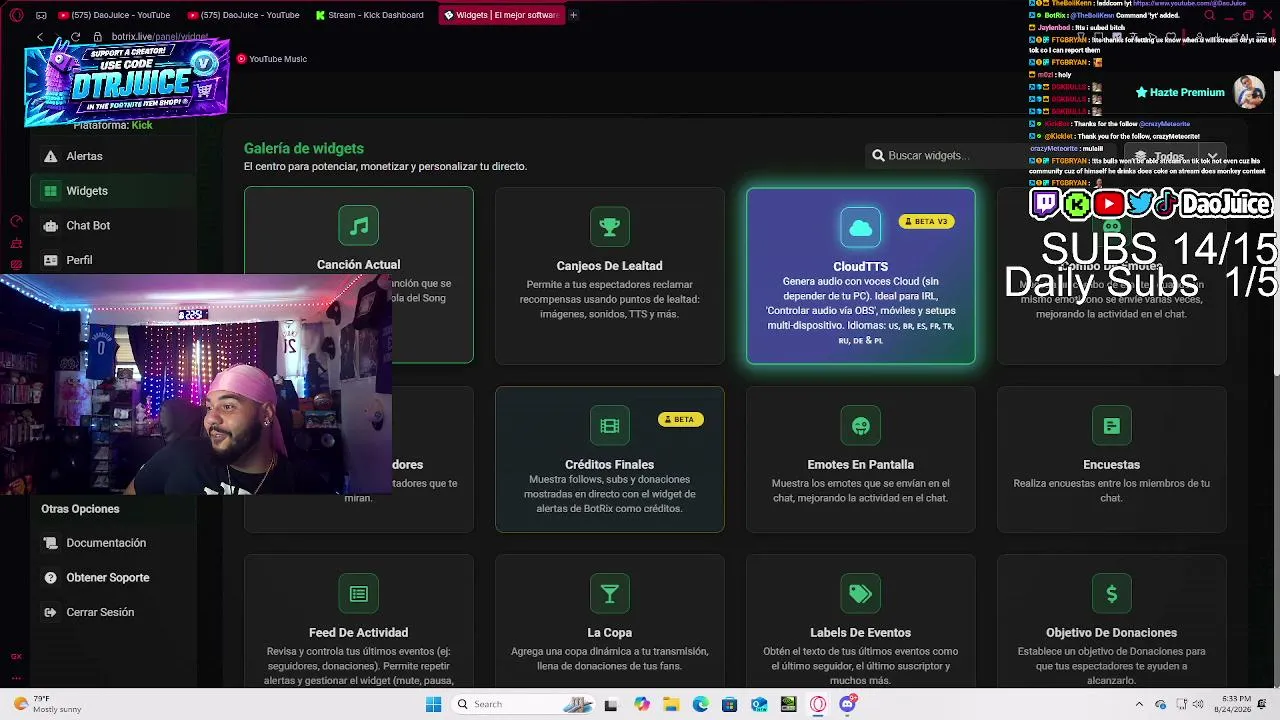Image resolution: width=1280 pixels, height=720 pixels.
Task: Select the Widgets browser tab
Action: point(501,15)
